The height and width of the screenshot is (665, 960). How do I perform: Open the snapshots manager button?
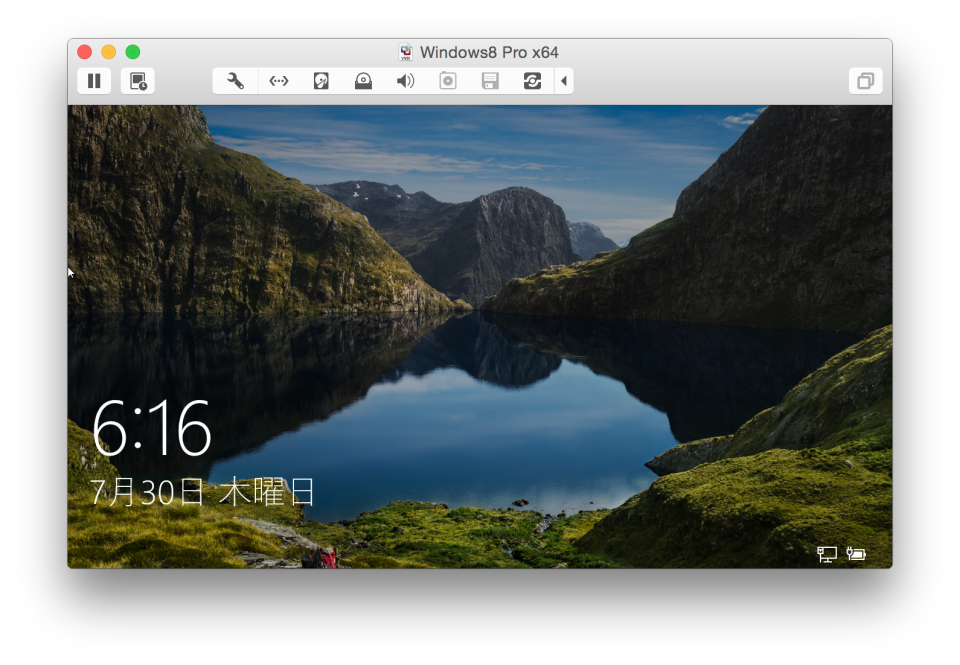138,81
